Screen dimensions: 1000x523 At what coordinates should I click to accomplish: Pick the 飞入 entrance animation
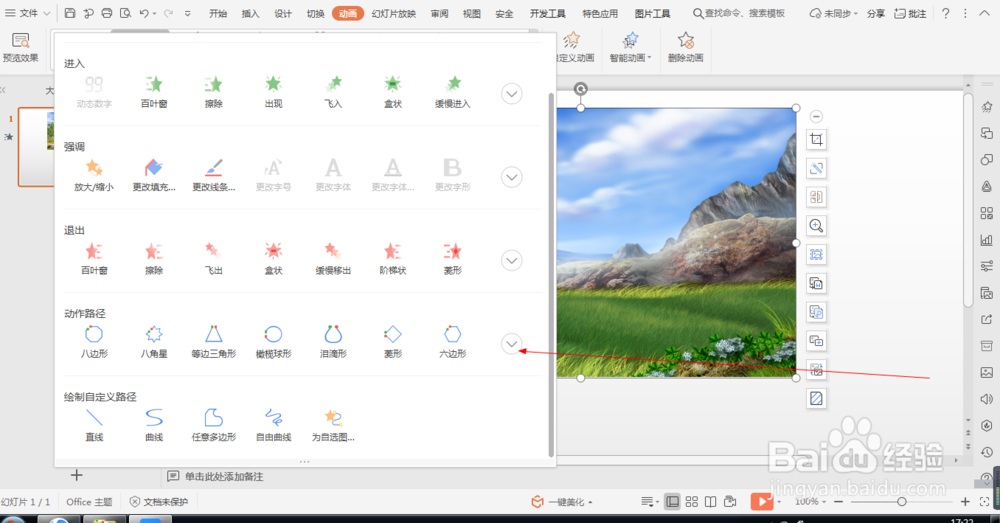pos(333,92)
